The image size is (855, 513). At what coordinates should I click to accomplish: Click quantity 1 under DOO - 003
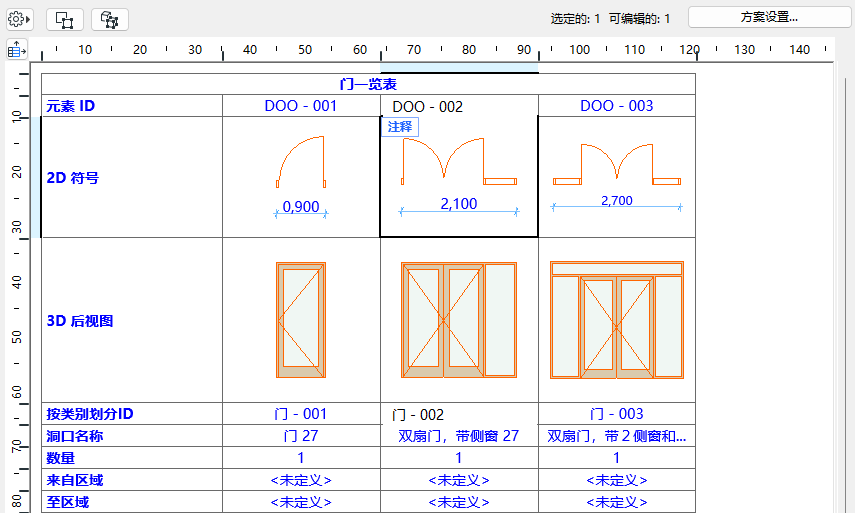(x=617, y=458)
